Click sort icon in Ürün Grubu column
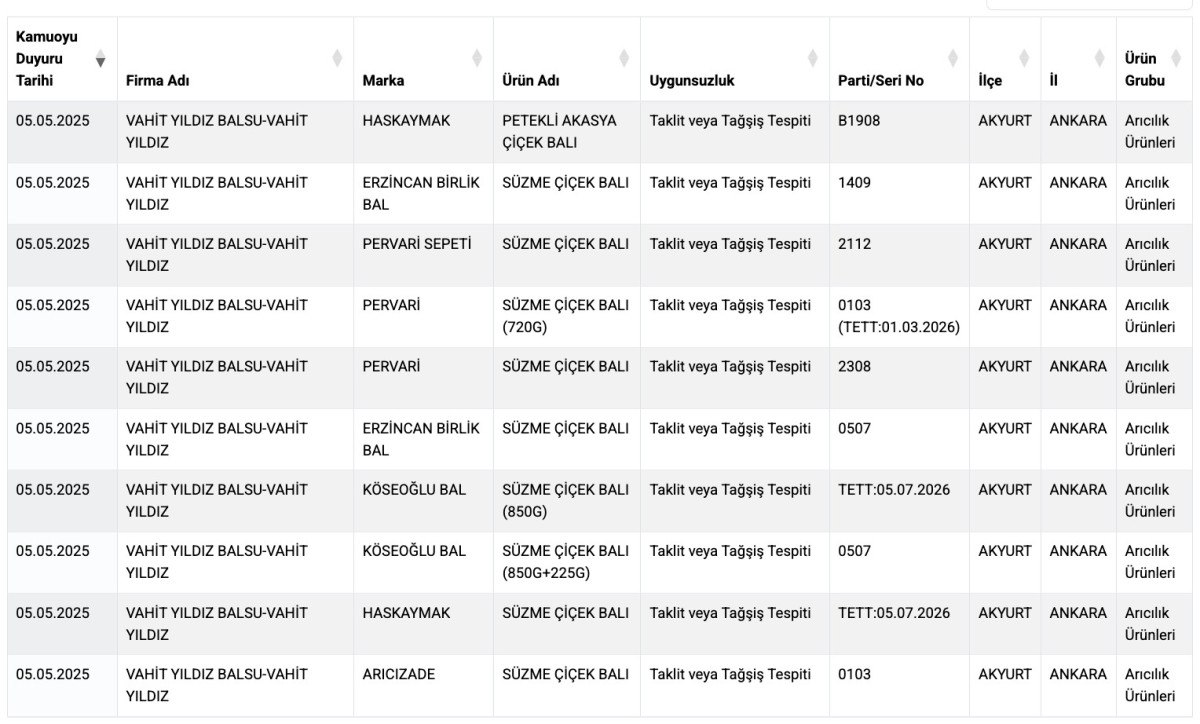 pos(1176,58)
